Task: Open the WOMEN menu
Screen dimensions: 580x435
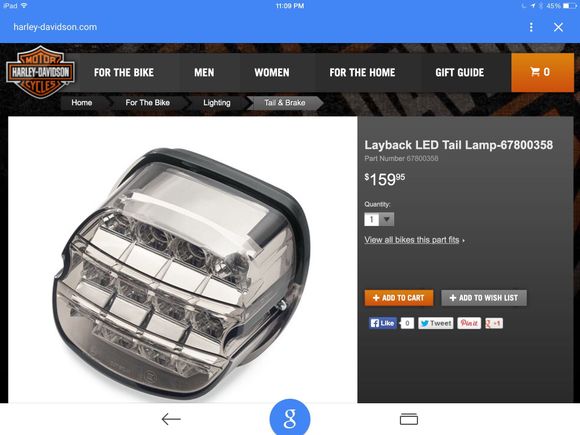Action: coord(272,72)
